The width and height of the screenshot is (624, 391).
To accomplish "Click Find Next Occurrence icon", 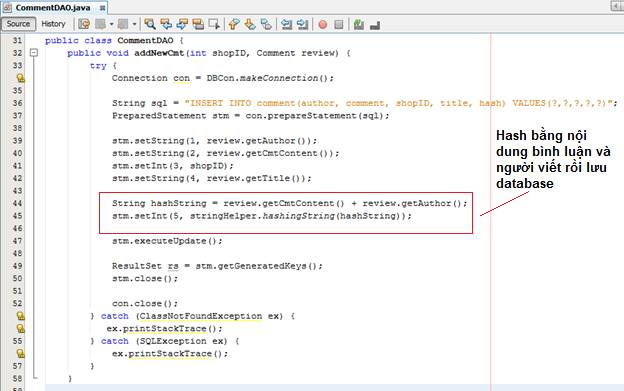I will point(182,24).
